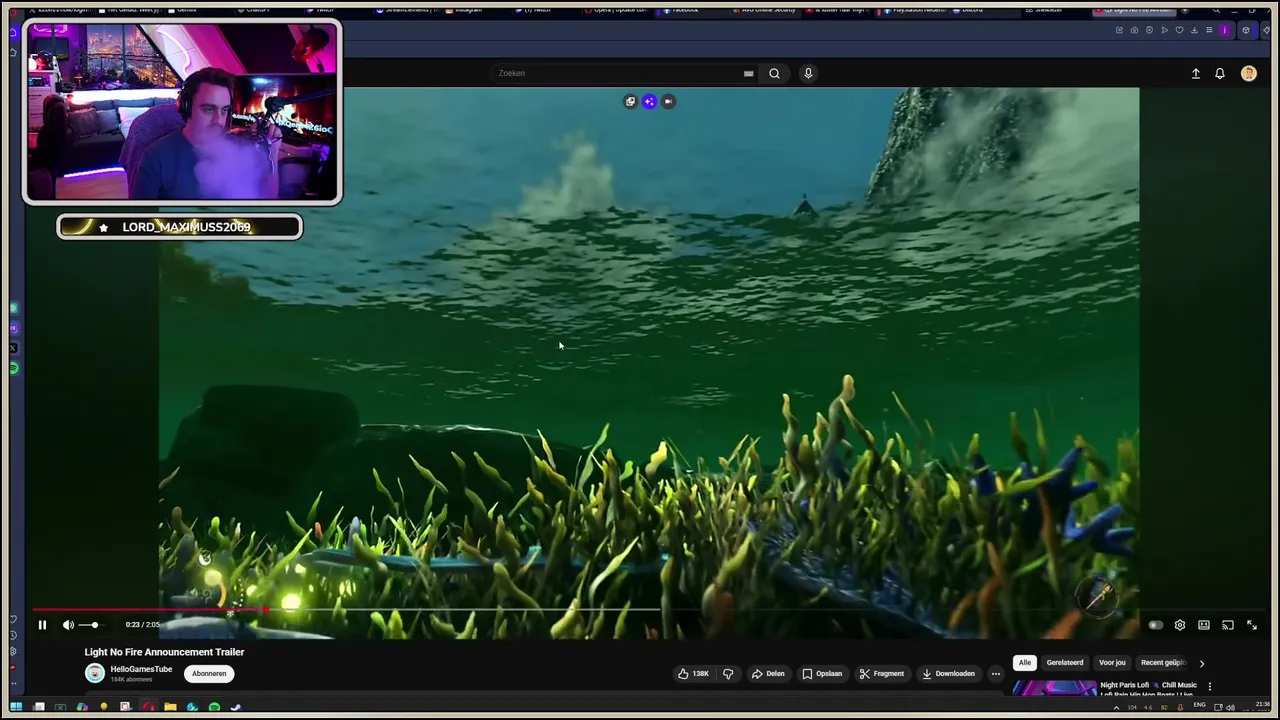Image resolution: width=1280 pixels, height=720 pixels.
Task: Open the Windows Start menu
Action: coord(16,707)
